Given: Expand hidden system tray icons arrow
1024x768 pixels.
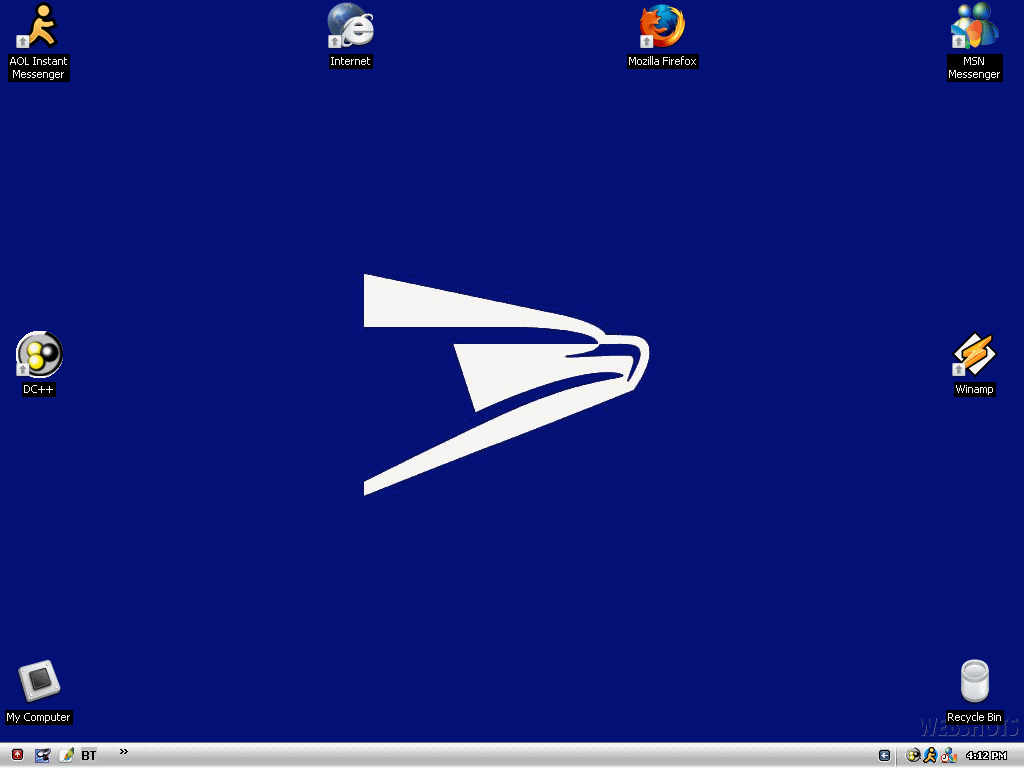Looking at the screenshot, I should click(x=885, y=755).
